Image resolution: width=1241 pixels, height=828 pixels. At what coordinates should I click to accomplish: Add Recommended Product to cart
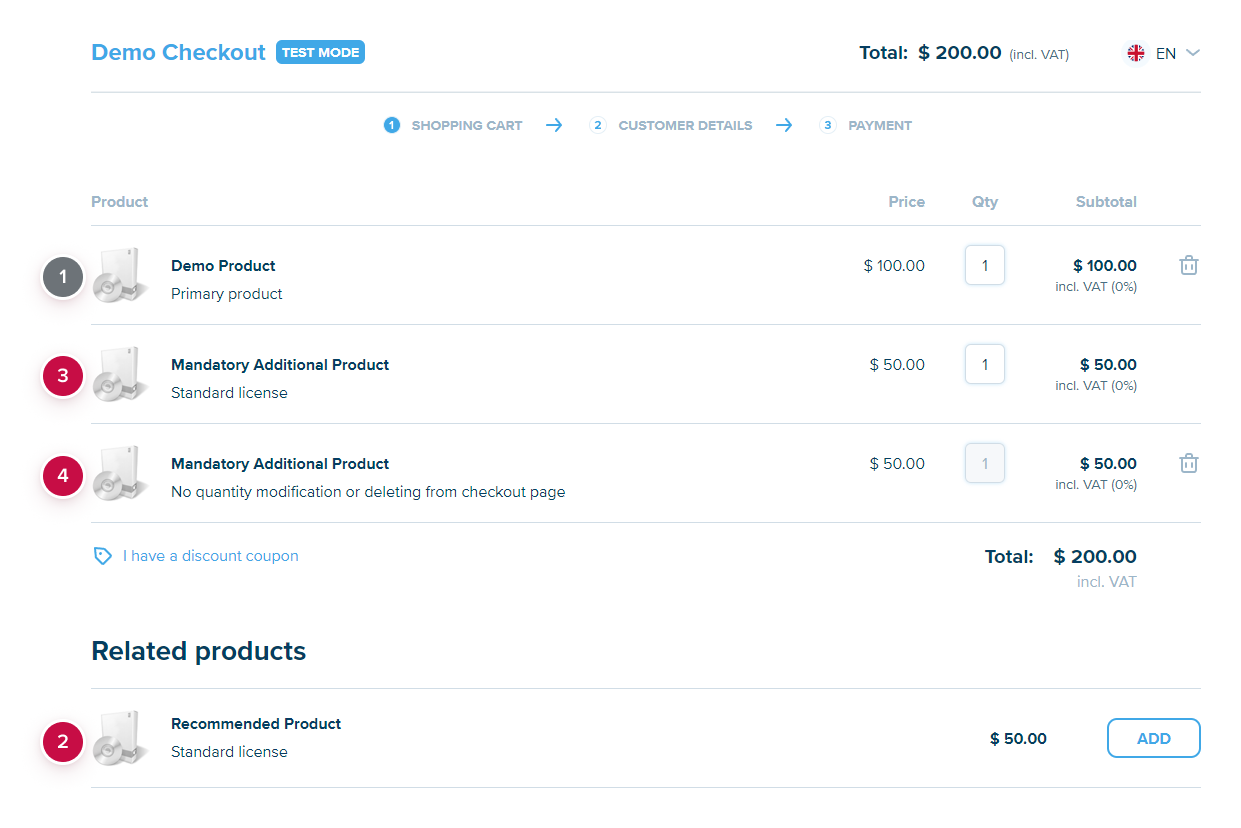(x=1153, y=738)
